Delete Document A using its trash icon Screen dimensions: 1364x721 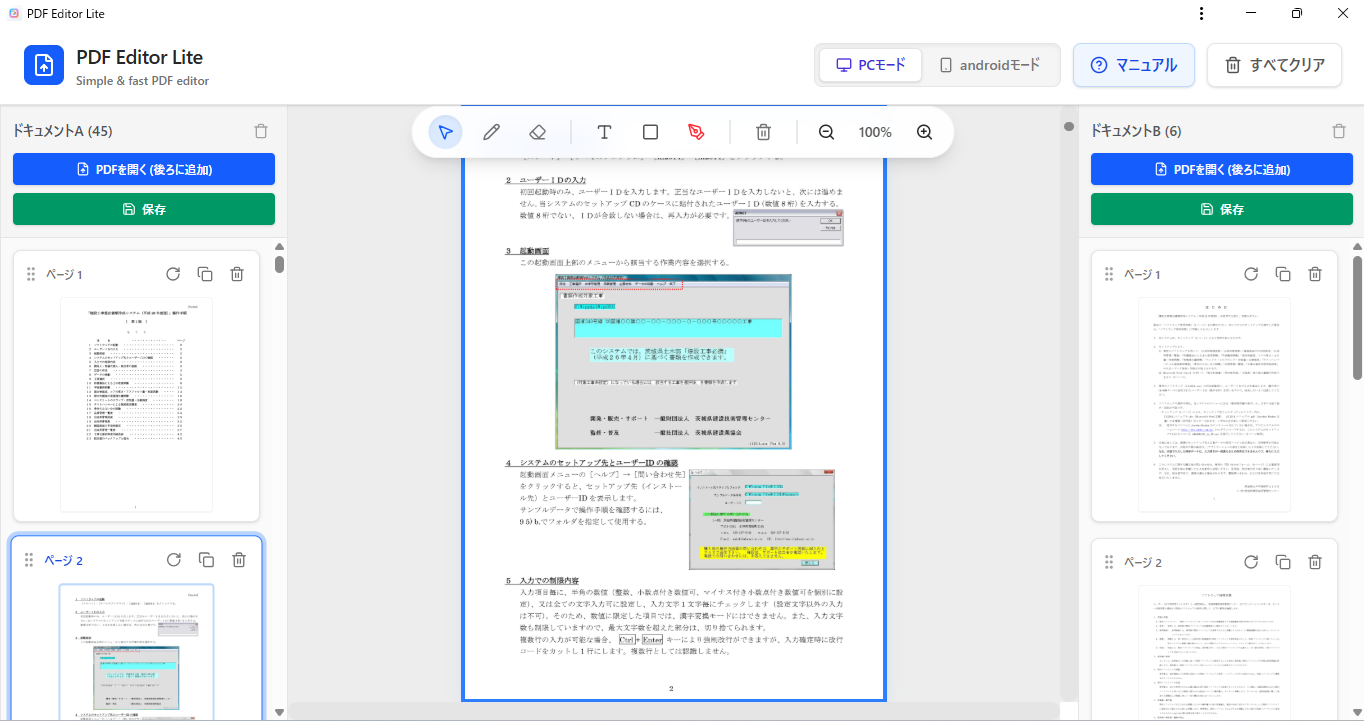coord(261,131)
